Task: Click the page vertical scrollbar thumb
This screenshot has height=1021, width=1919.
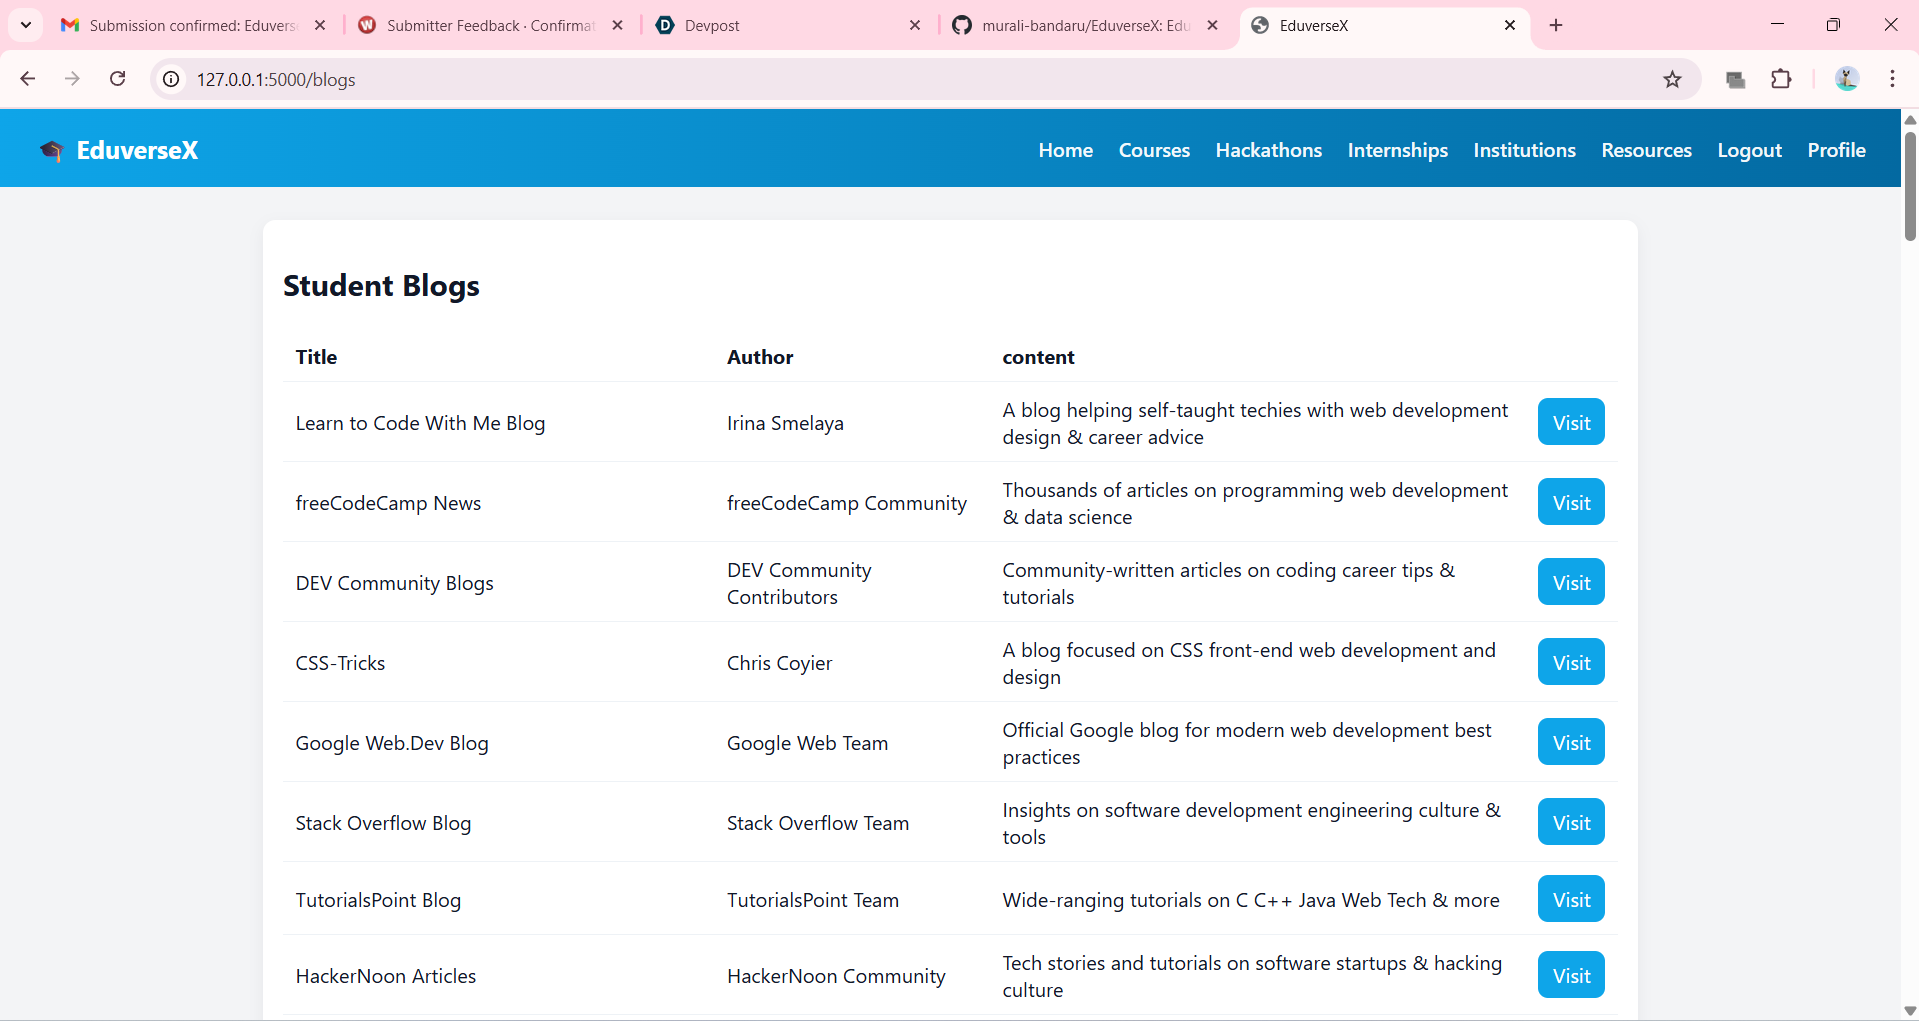Action: click(1910, 186)
